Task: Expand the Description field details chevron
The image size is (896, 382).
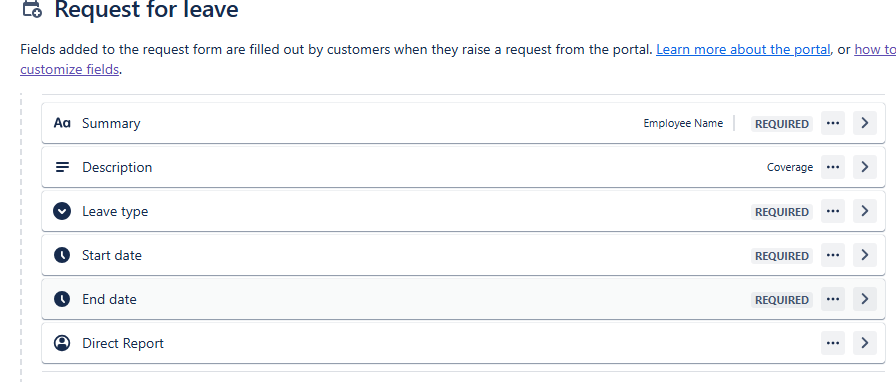Action: point(865,167)
